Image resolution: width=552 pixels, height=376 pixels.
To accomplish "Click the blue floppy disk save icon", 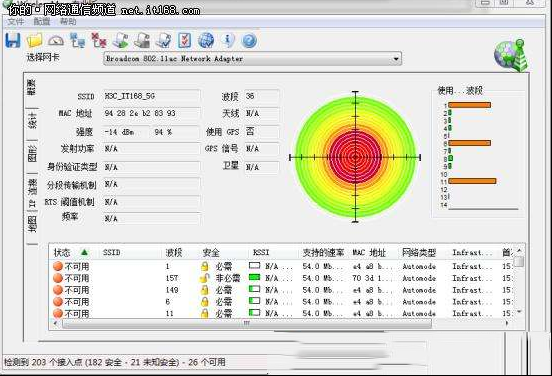I will click(x=13, y=40).
